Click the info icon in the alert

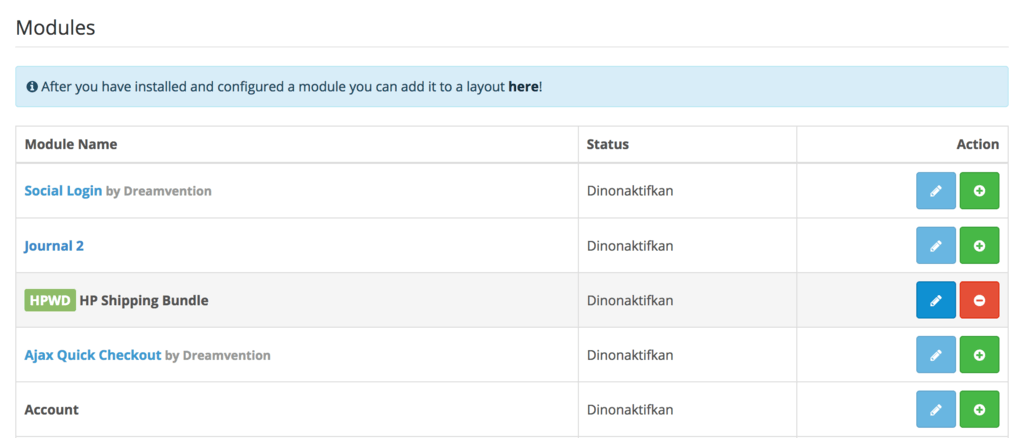tap(32, 87)
